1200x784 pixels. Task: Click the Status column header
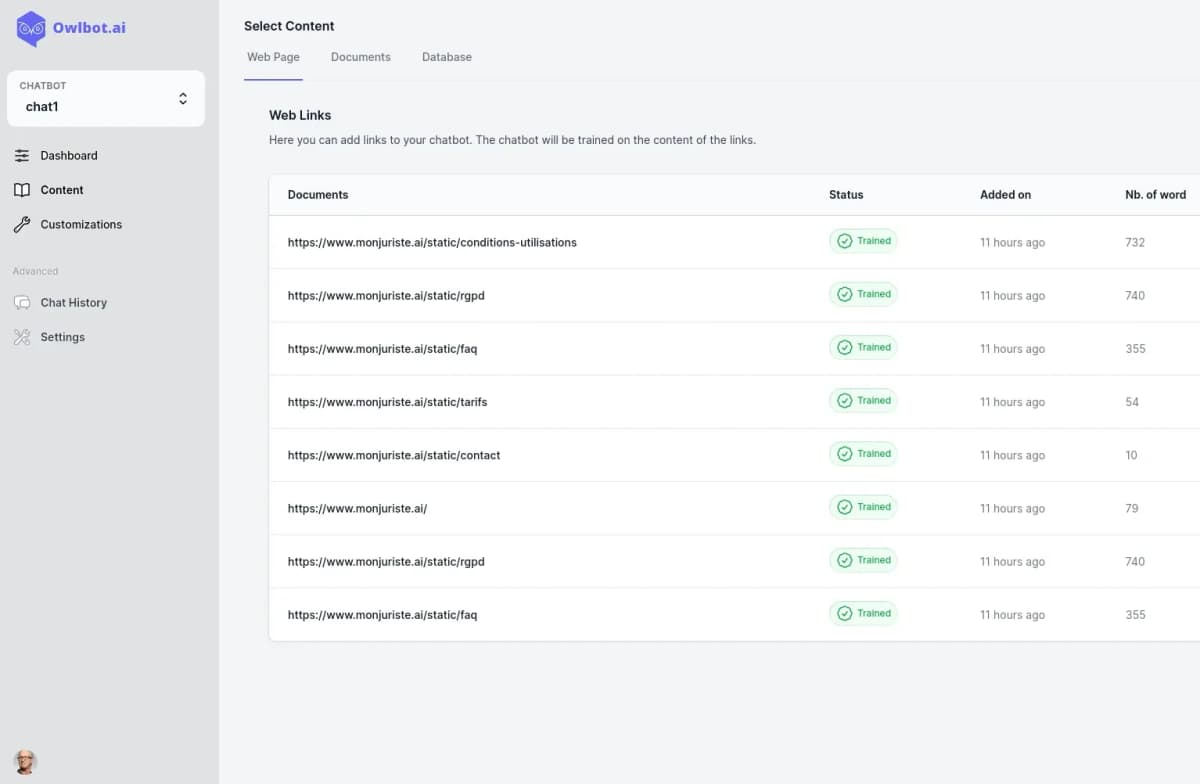[846, 195]
